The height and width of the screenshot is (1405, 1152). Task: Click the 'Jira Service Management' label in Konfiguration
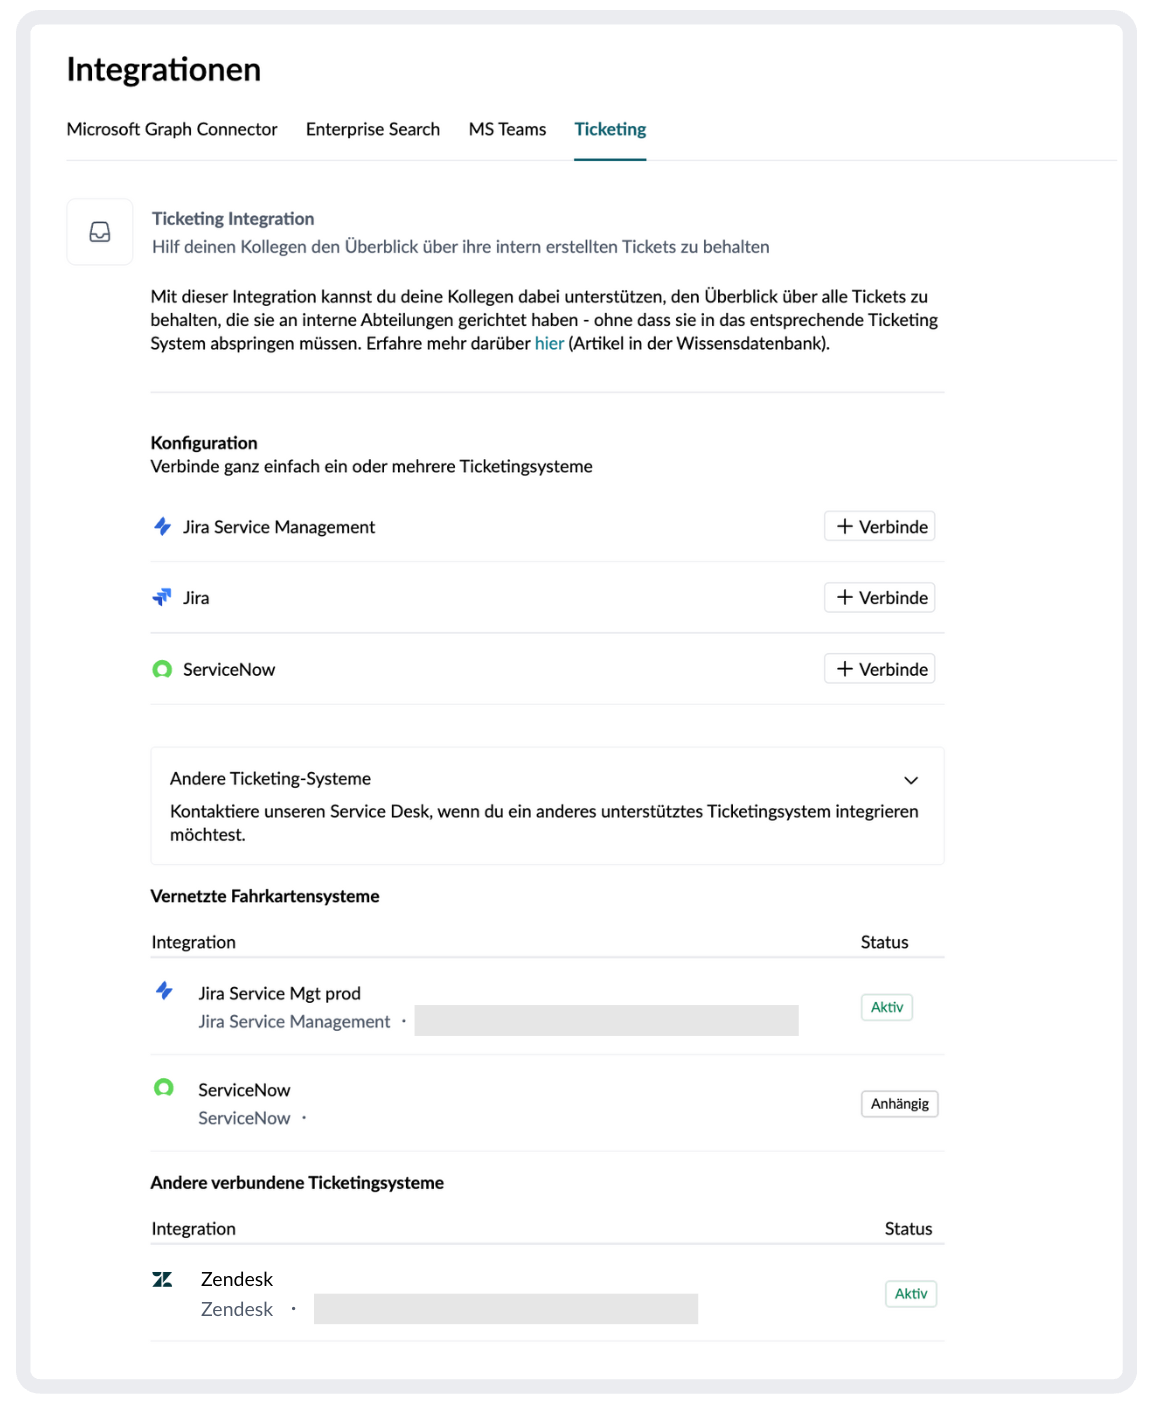pyautogui.click(x=279, y=527)
